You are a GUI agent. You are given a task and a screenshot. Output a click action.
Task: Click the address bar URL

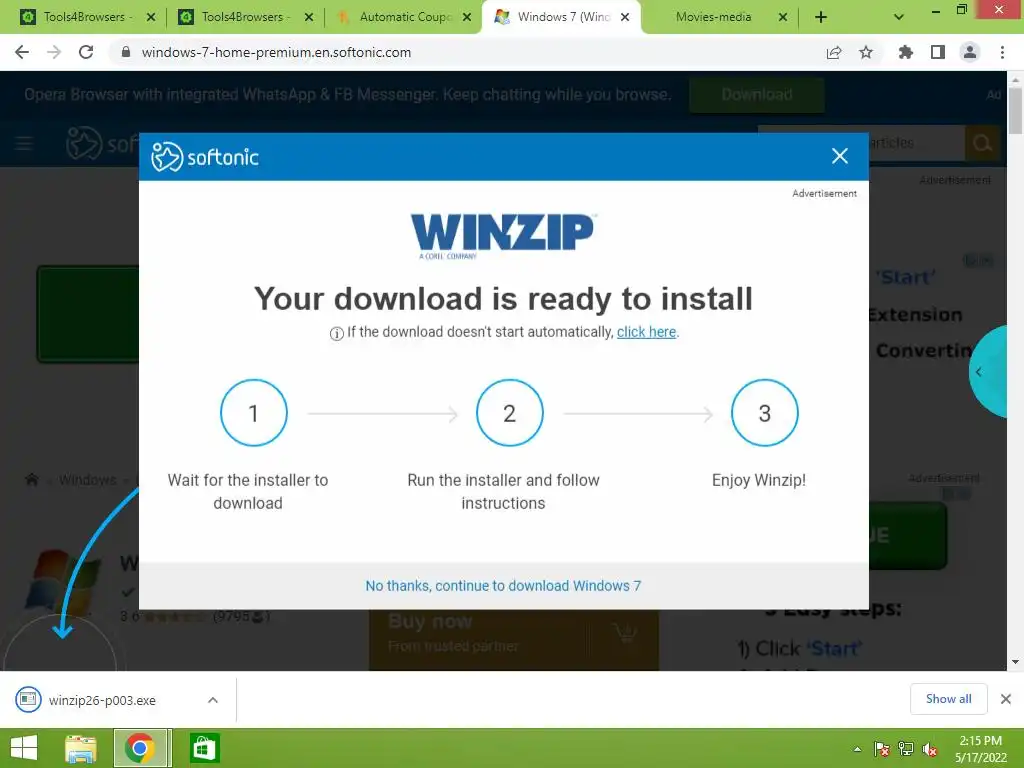[276, 52]
